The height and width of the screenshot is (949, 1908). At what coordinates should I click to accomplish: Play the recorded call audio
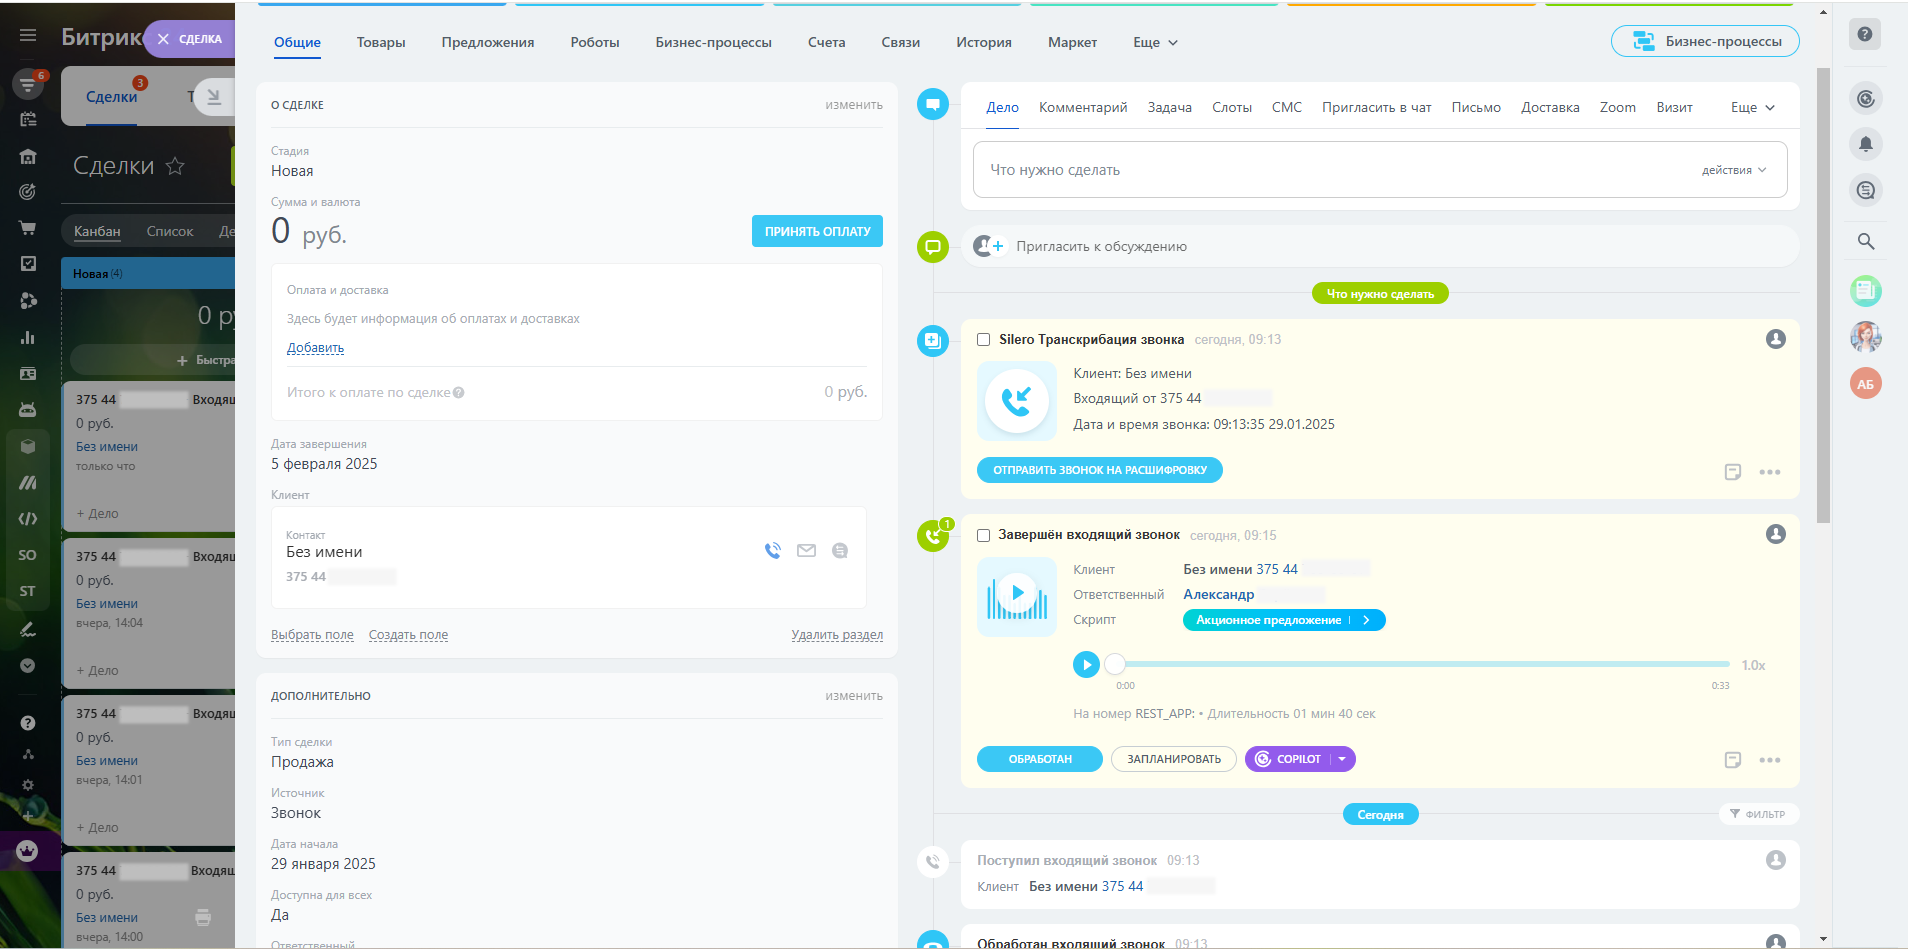pyautogui.click(x=1086, y=665)
